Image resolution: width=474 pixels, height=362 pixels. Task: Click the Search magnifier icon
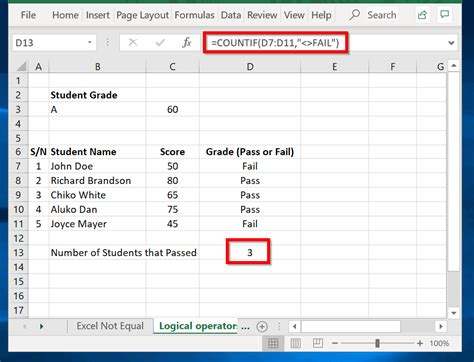355,15
